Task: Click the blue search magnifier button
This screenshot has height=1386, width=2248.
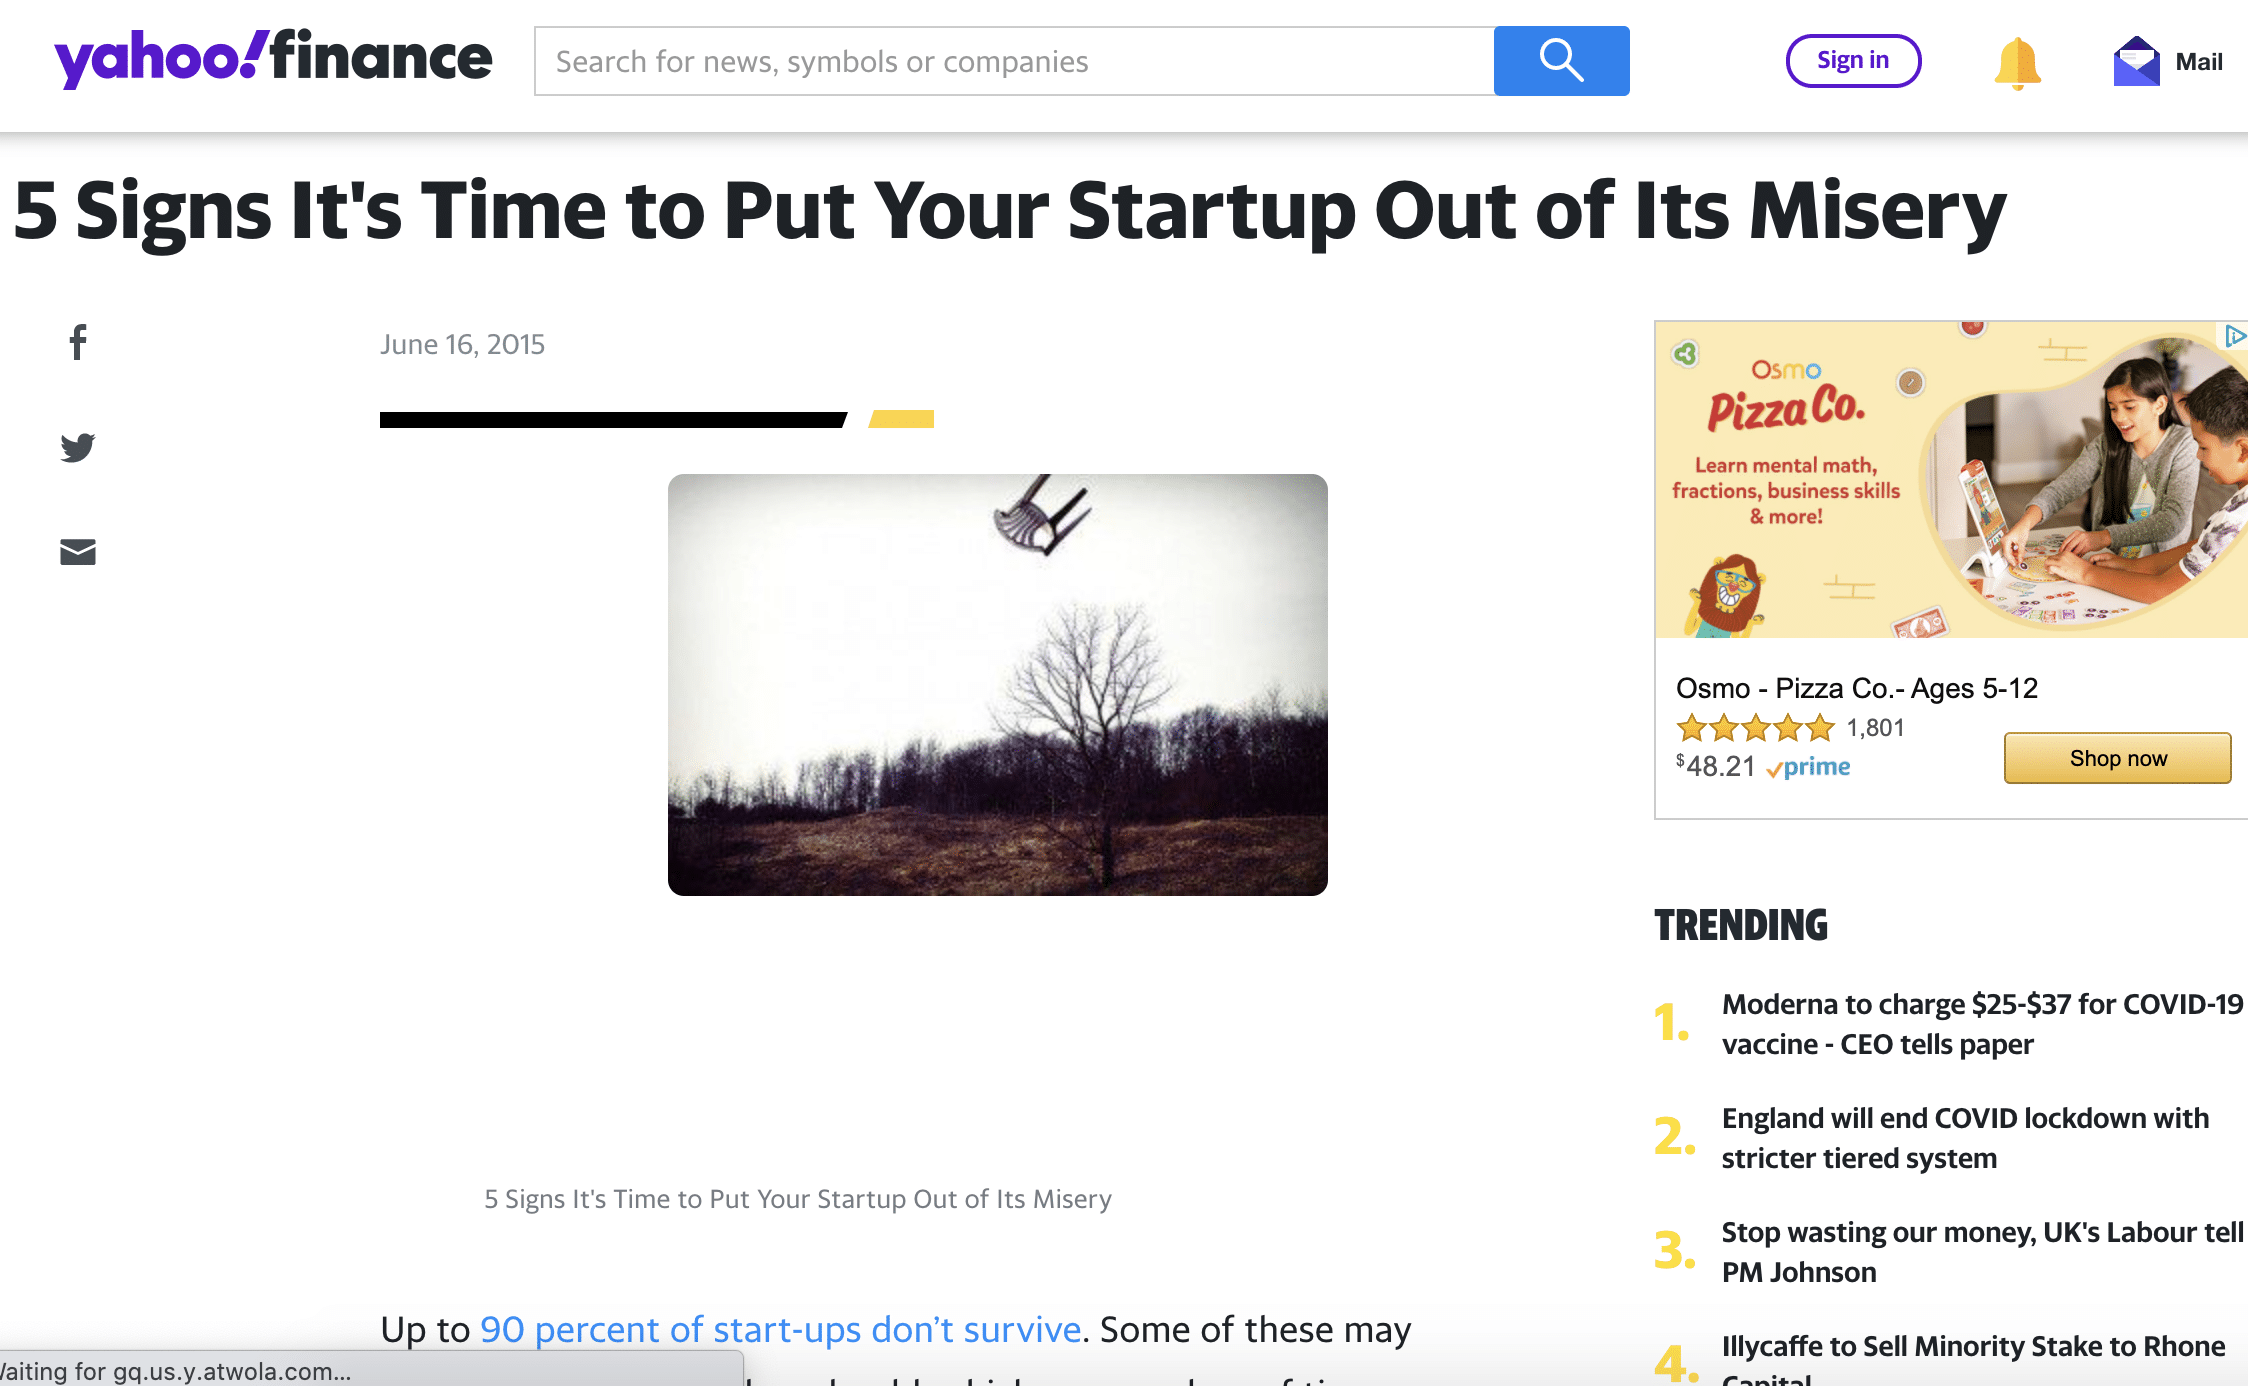Action: tap(1561, 61)
